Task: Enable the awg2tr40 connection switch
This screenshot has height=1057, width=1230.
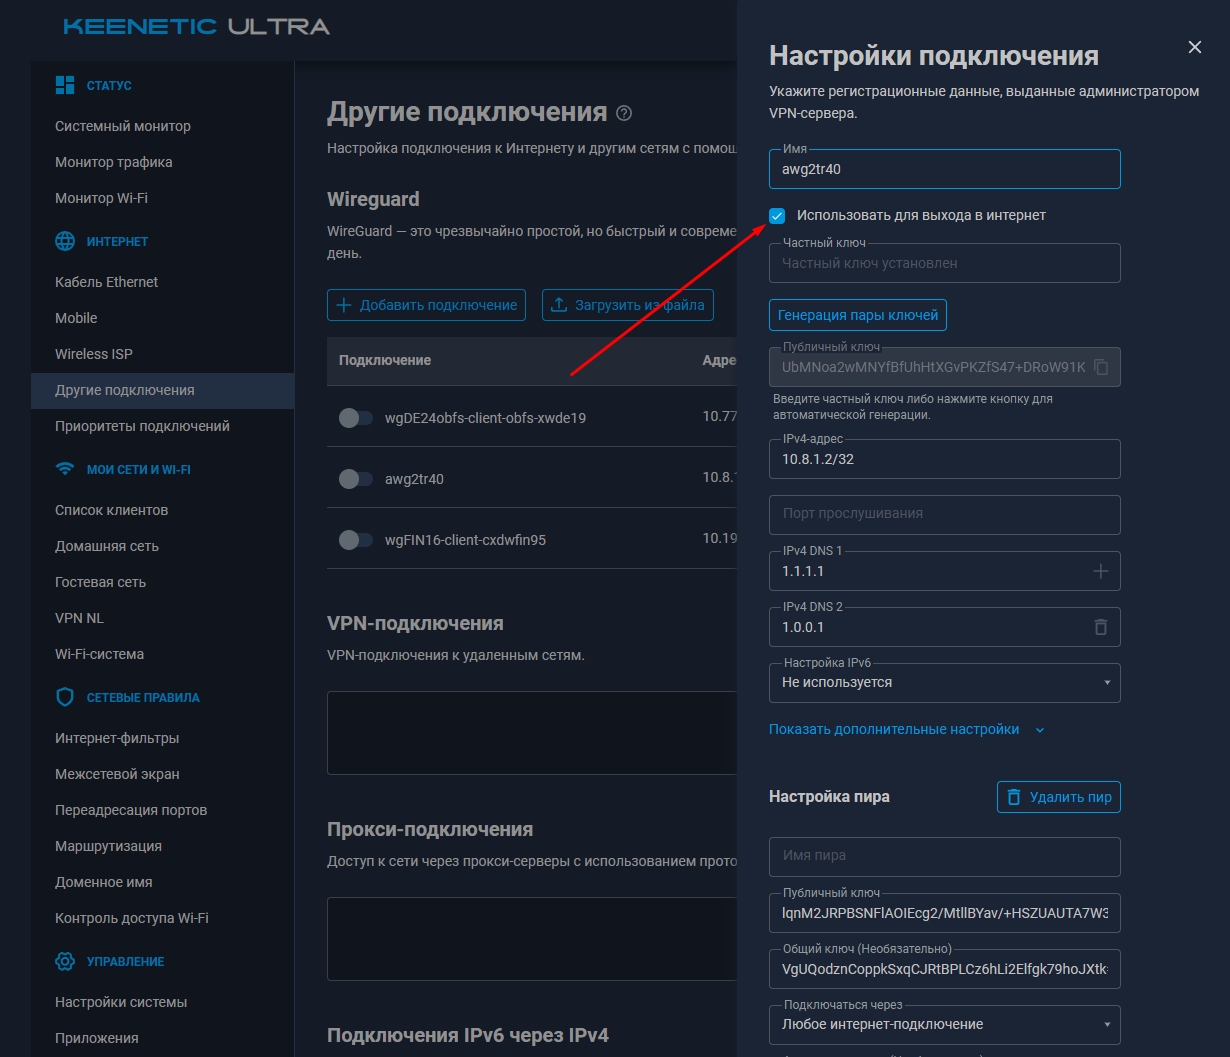Action: pos(355,479)
